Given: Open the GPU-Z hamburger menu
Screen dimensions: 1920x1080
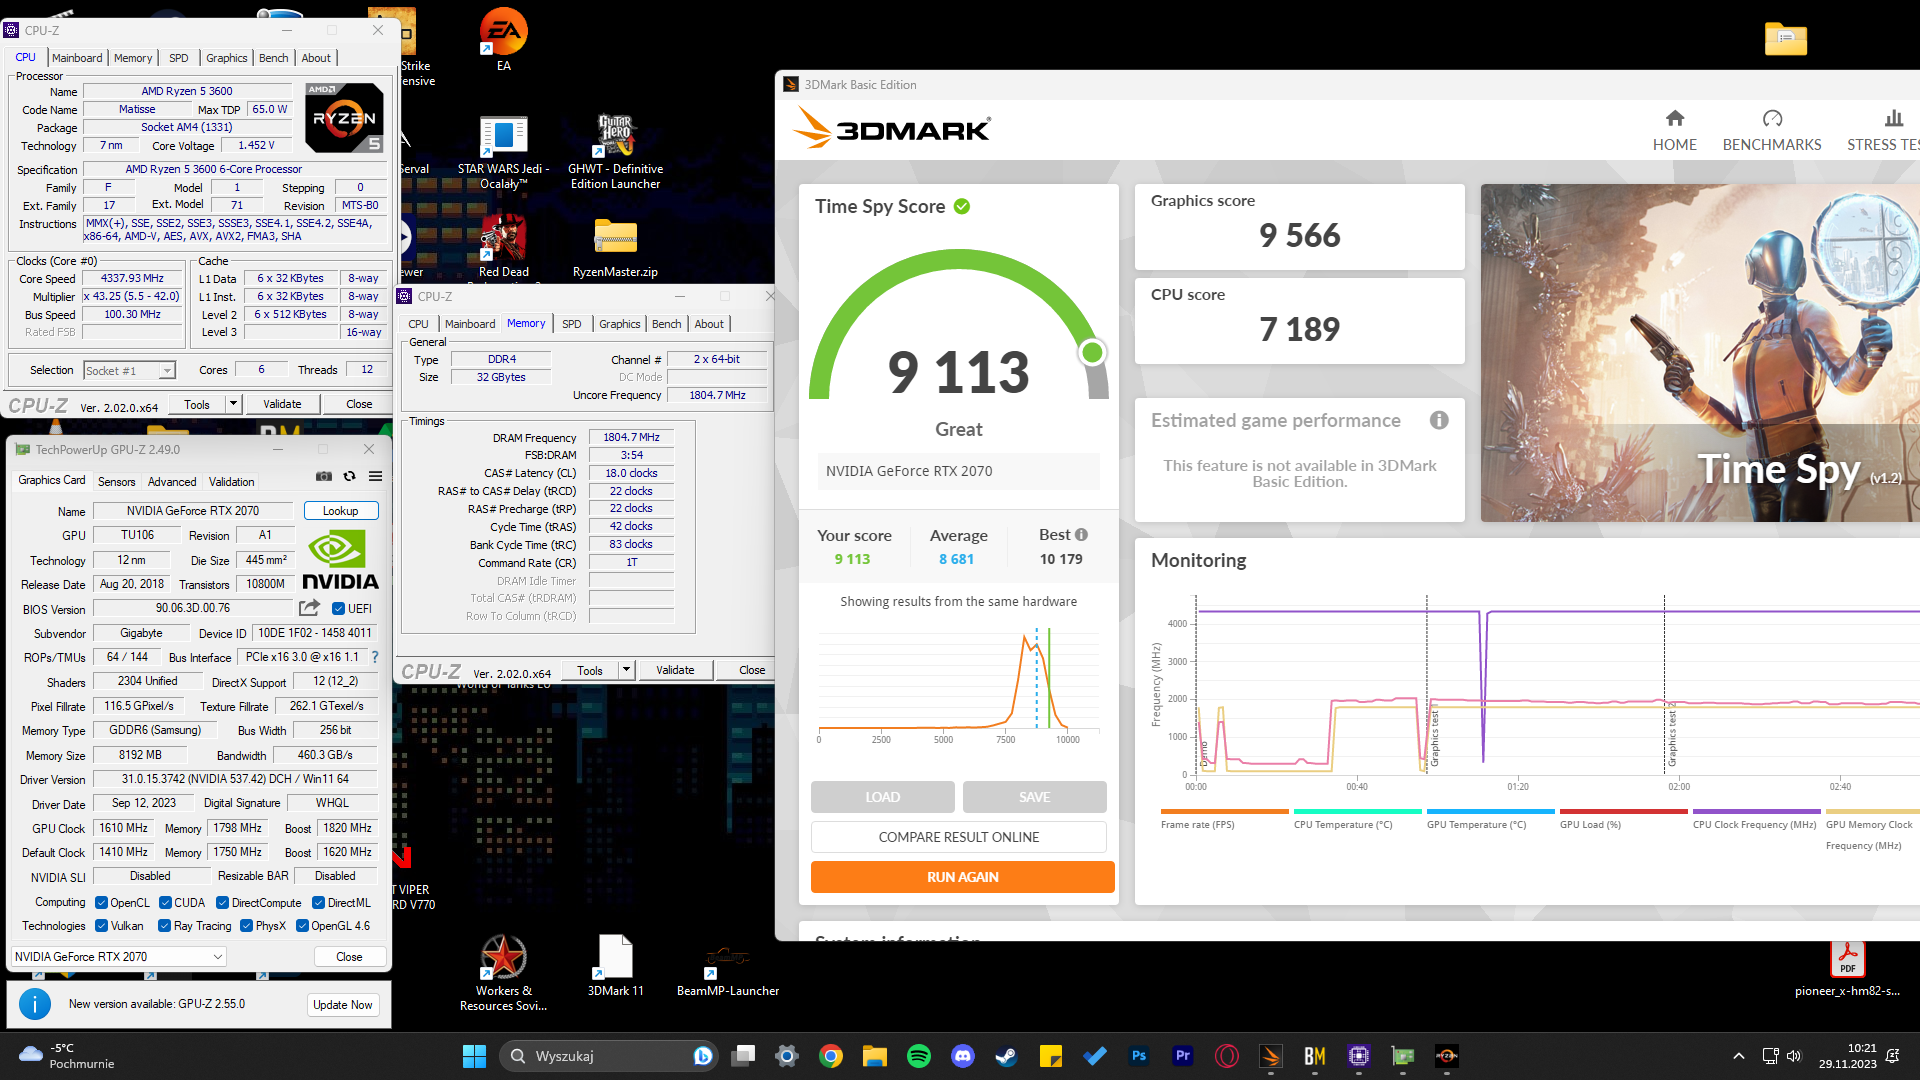Looking at the screenshot, I should pyautogui.click(x=375, y=476).
